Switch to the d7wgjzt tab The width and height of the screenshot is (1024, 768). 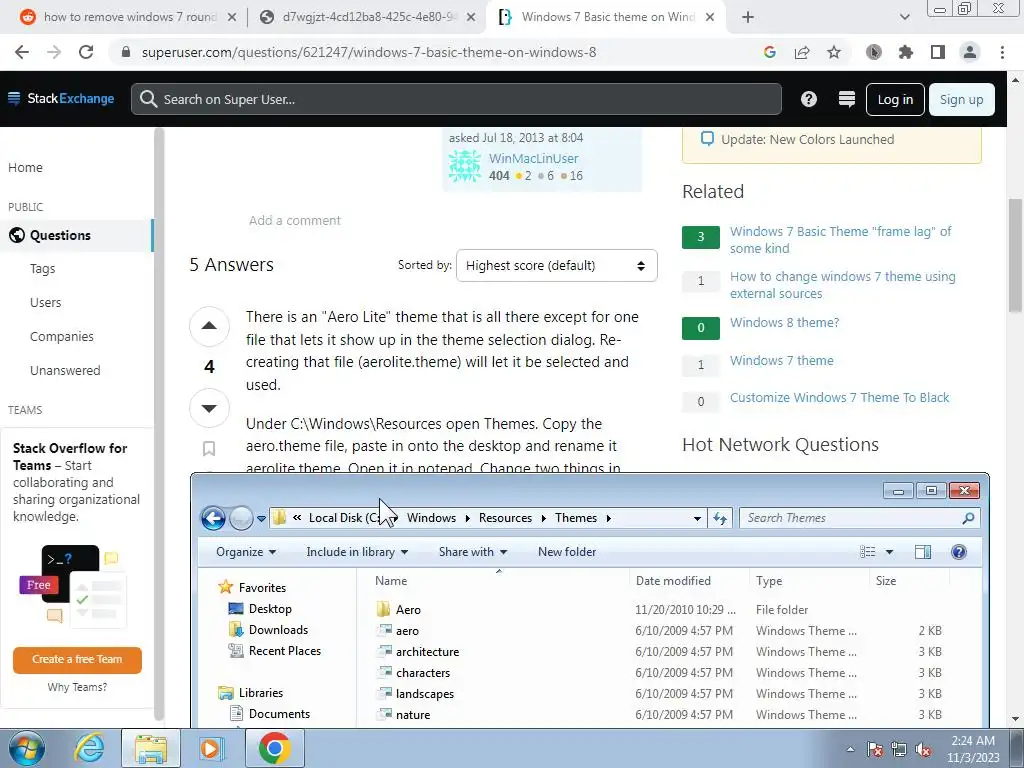[368, 17]
